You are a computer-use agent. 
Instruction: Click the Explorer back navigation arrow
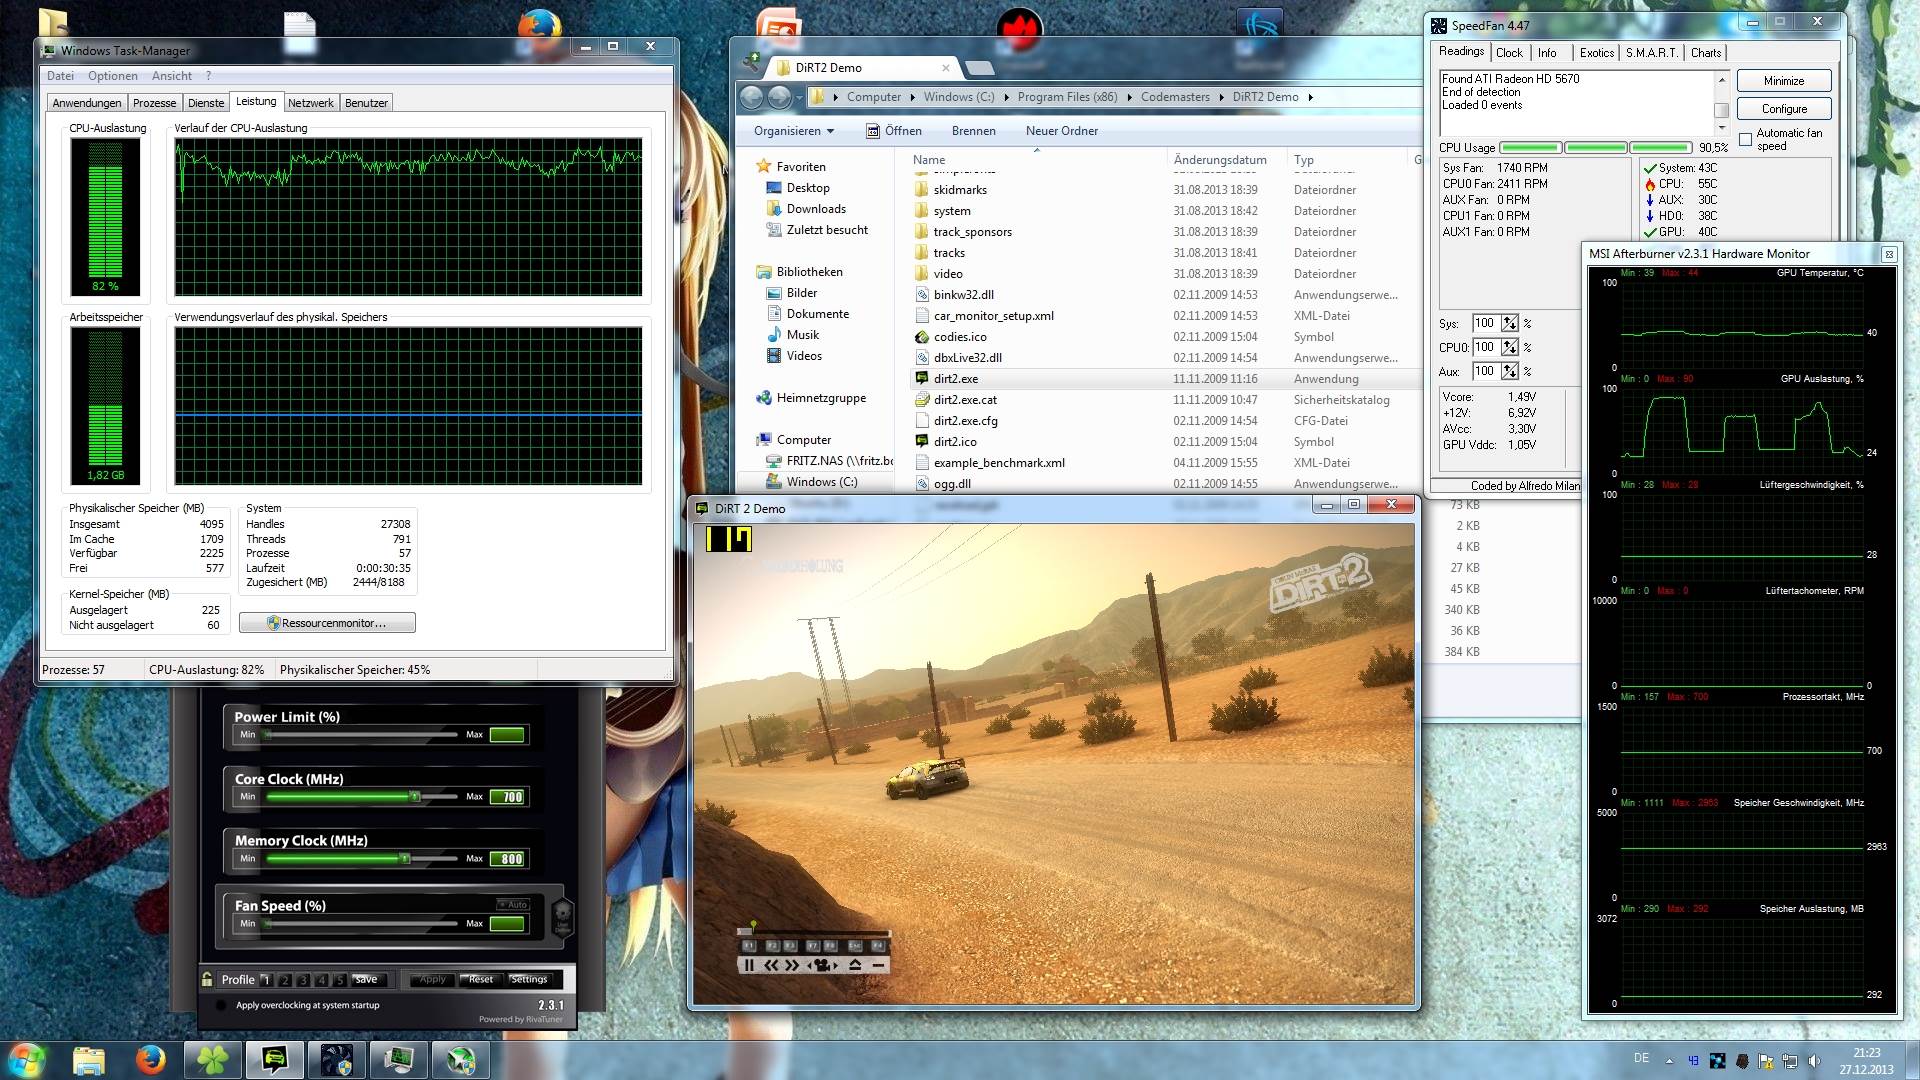(x=751, y=97)
